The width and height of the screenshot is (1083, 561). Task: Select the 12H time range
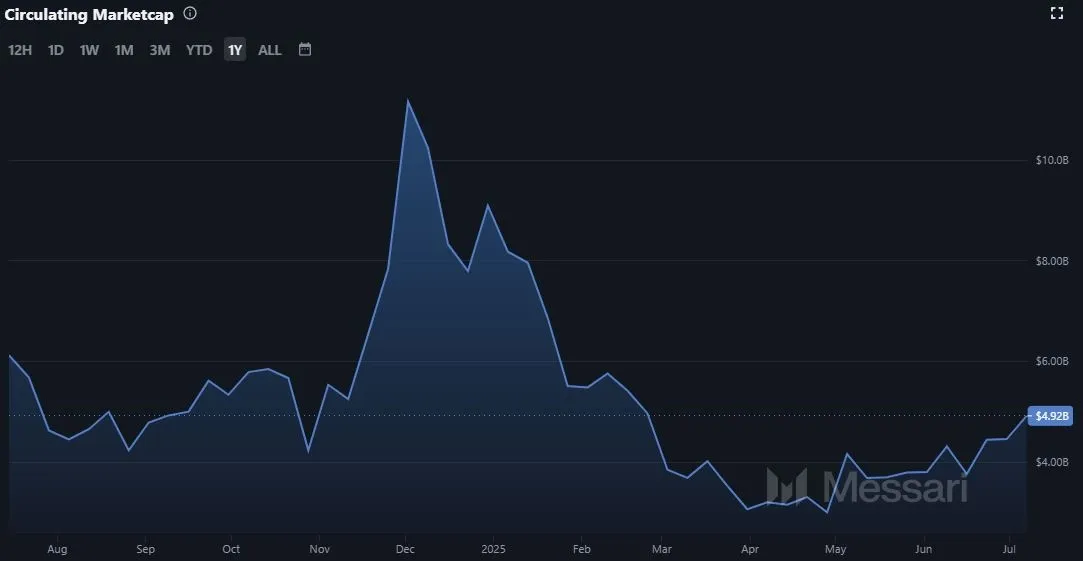click(x=20, y=50)
